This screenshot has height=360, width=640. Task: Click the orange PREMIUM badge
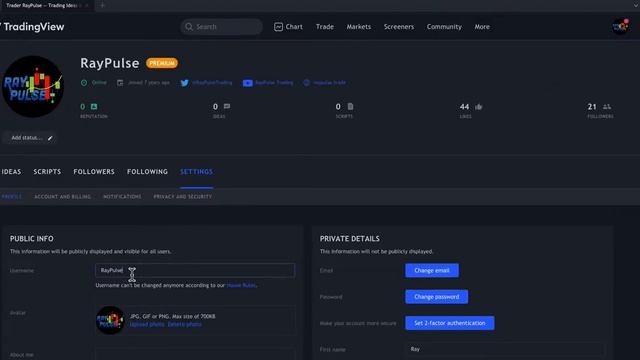162,63
